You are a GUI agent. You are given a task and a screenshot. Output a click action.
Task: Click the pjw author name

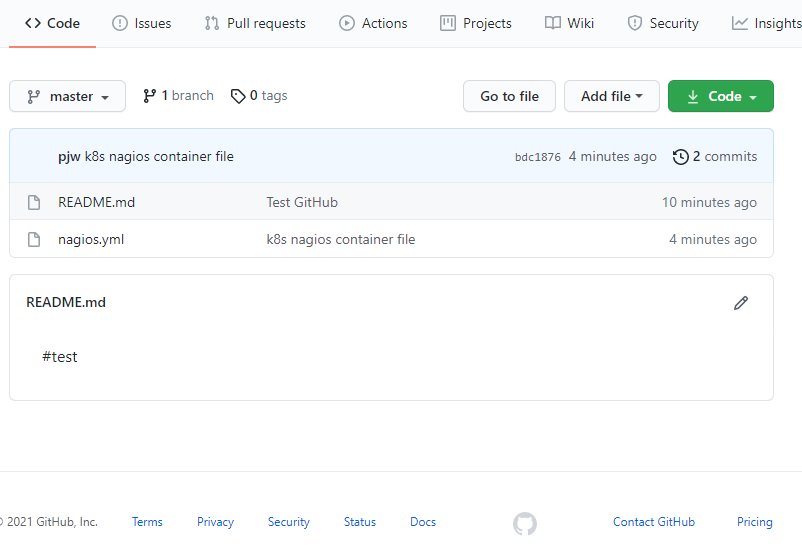pyautogui.click(x=69, y=157)
